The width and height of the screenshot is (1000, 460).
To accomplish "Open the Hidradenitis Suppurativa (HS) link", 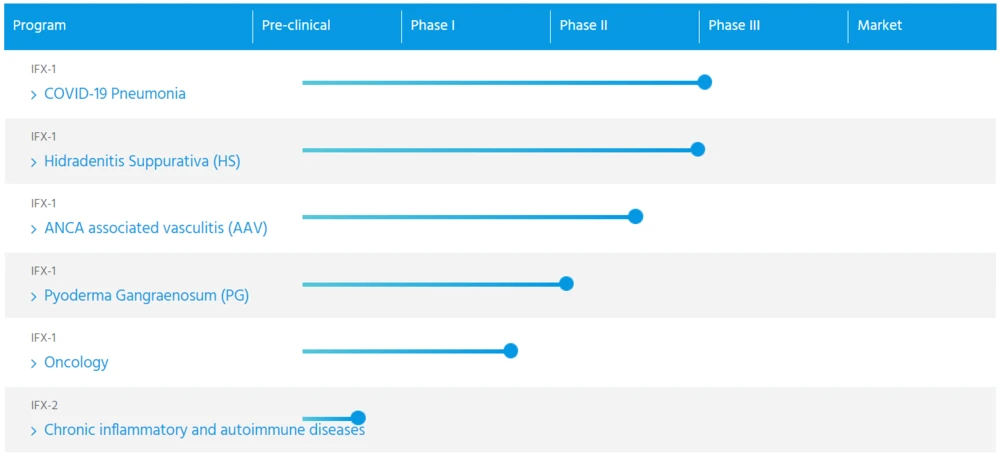I will [142, 161].
